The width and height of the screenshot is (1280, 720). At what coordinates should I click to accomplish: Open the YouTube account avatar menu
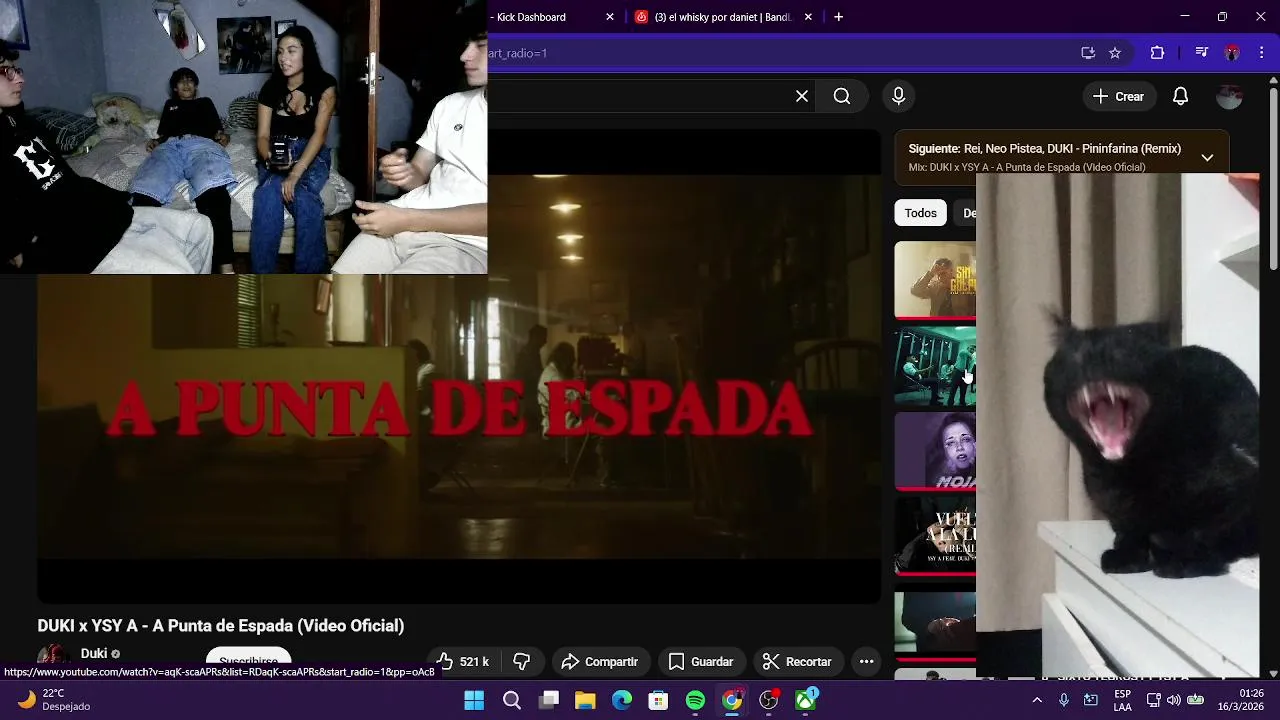[1229, 96]
